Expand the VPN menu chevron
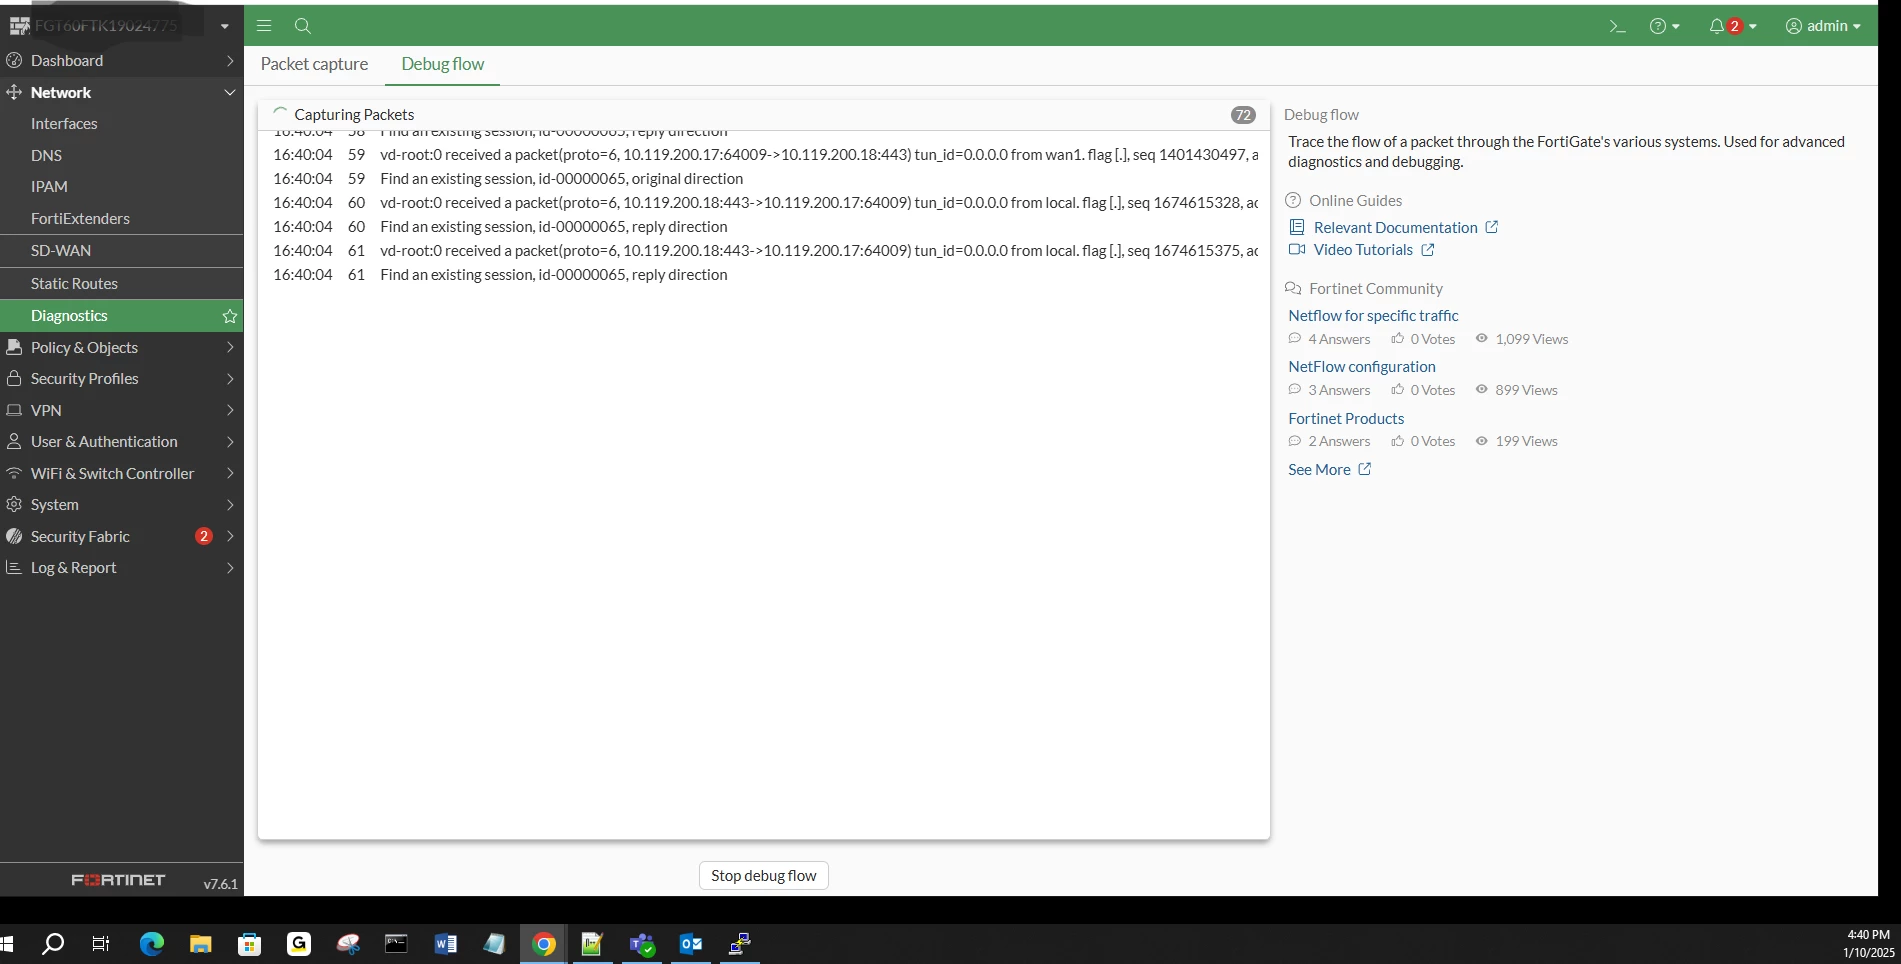The image size is (1901, 964). point(230,410)
